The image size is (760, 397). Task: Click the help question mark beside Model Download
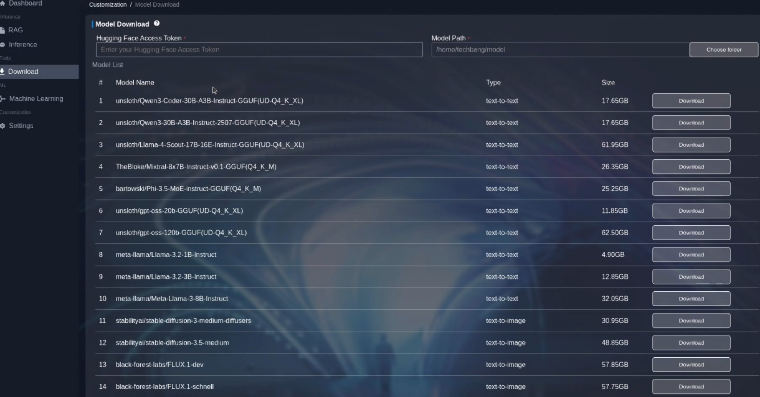pyautogui.click(x=157, y=23)
